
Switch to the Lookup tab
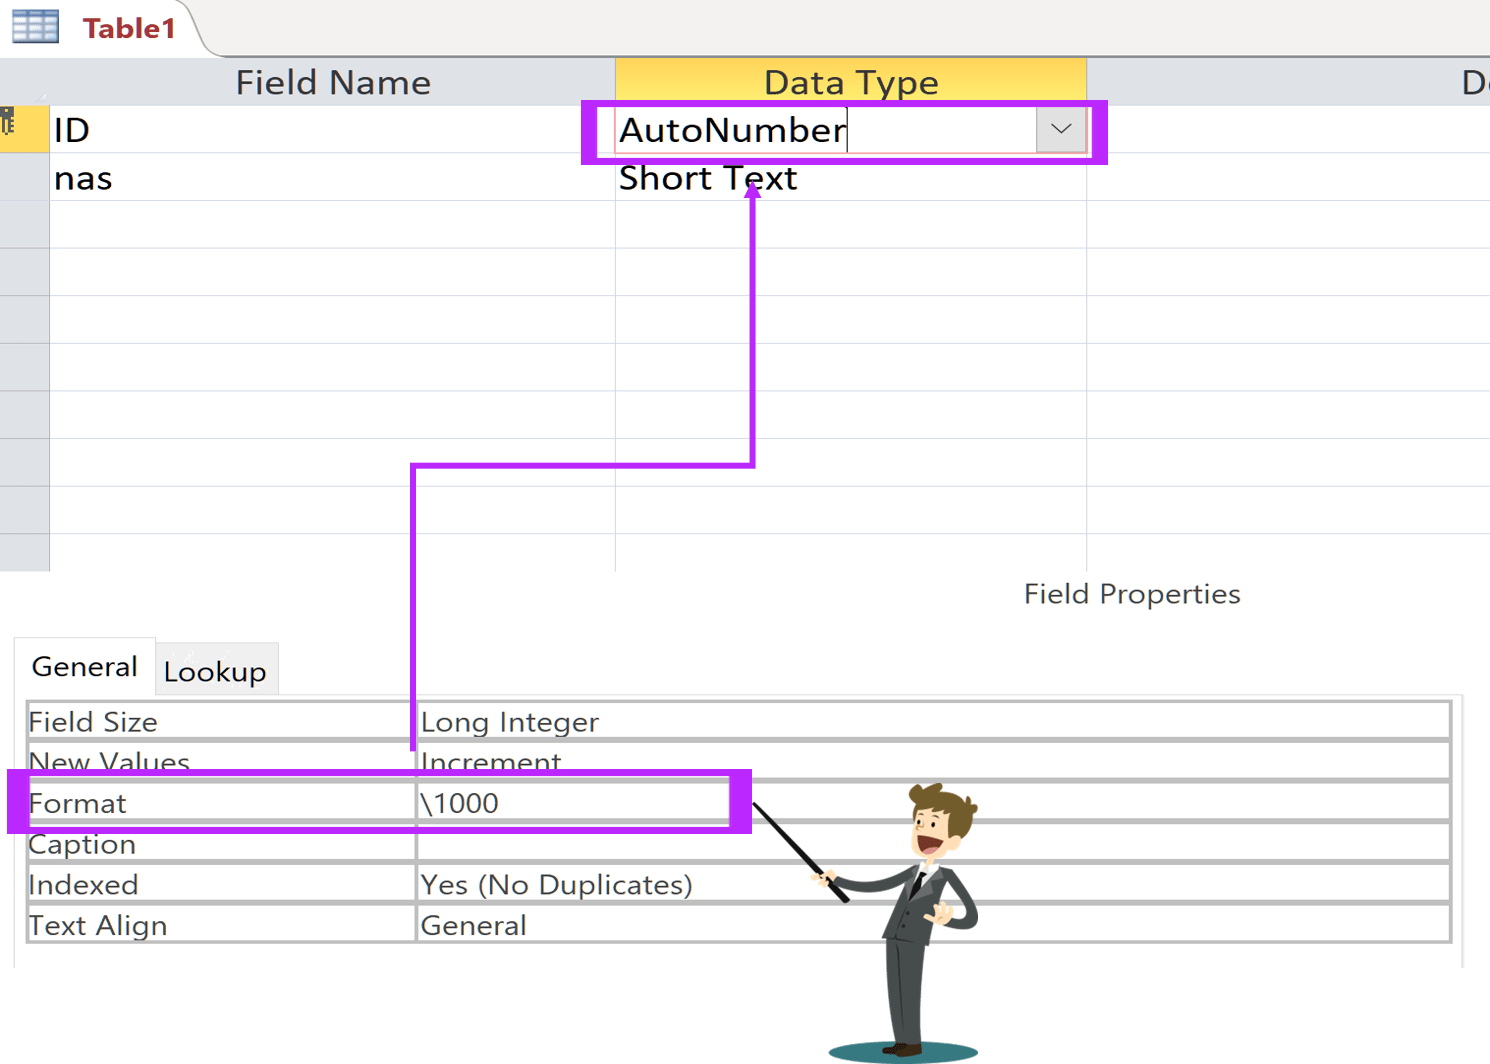[215, 671]
